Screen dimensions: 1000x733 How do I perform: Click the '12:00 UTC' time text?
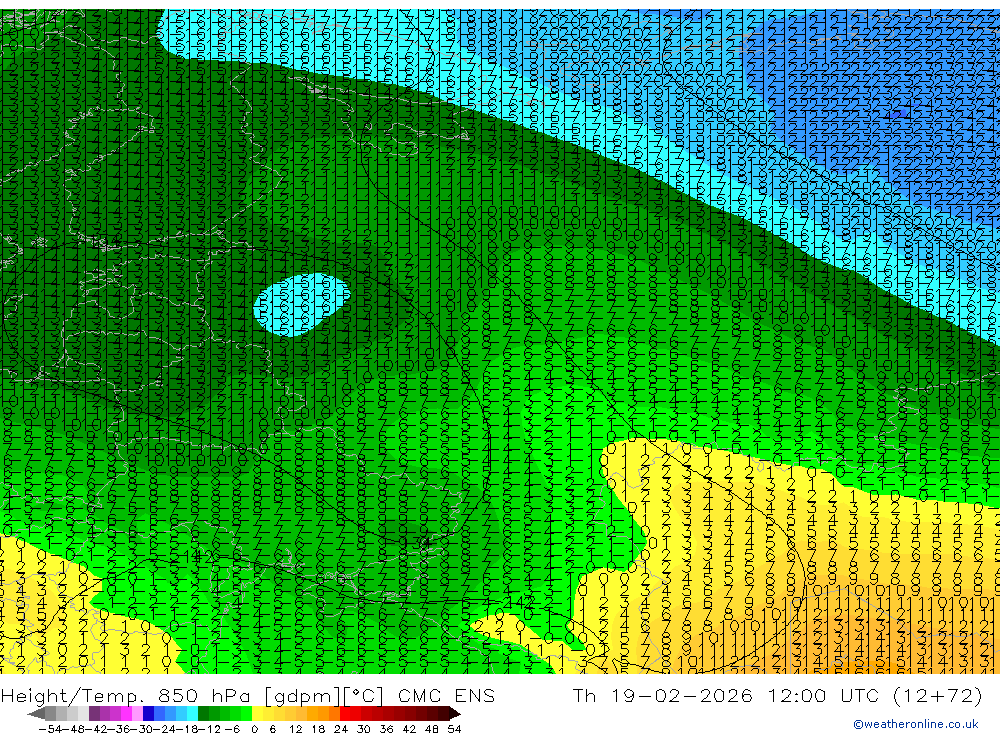click(823, 695)
